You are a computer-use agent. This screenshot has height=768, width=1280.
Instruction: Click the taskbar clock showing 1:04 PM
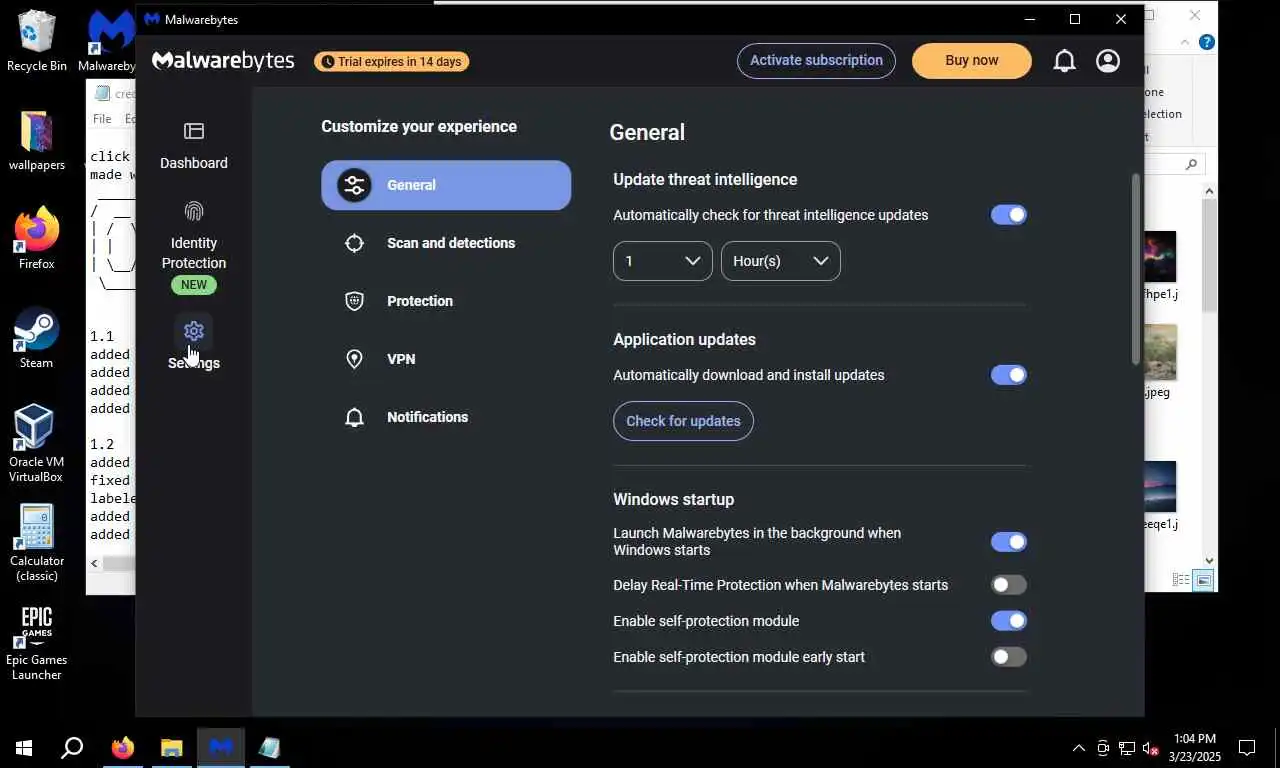(1195, 748)
